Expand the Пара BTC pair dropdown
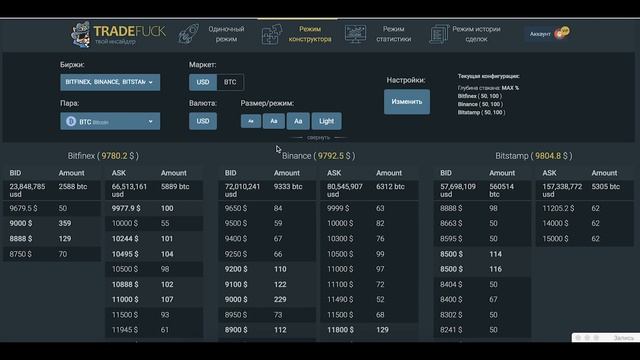640x360 pixels. click(110, 121)
